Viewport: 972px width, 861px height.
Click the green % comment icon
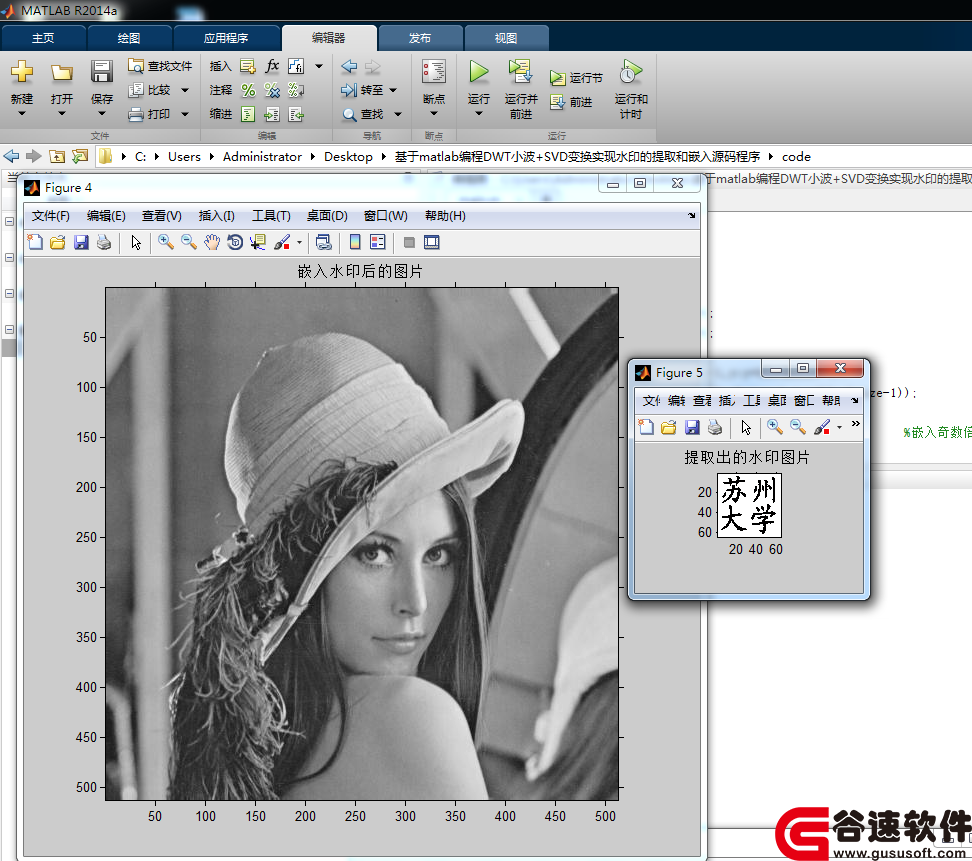(248, 91)
